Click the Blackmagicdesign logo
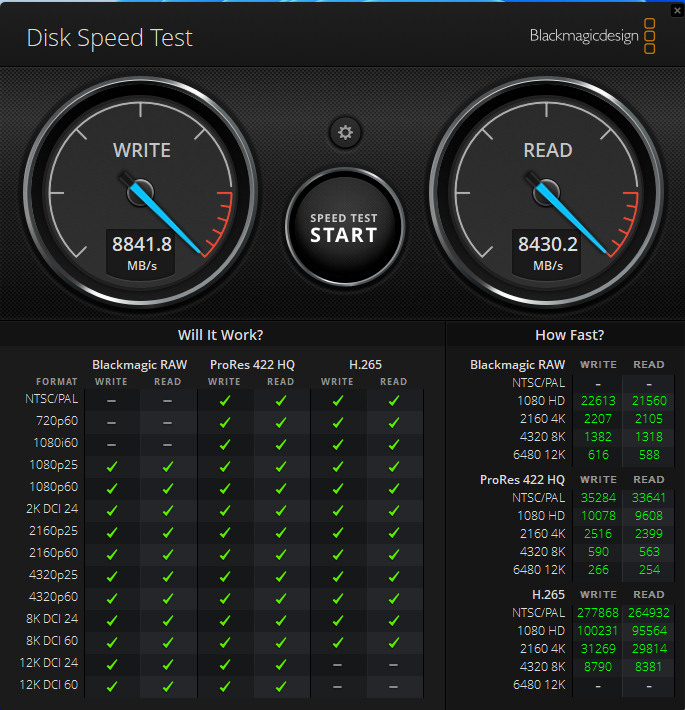 tap(593, 36)
